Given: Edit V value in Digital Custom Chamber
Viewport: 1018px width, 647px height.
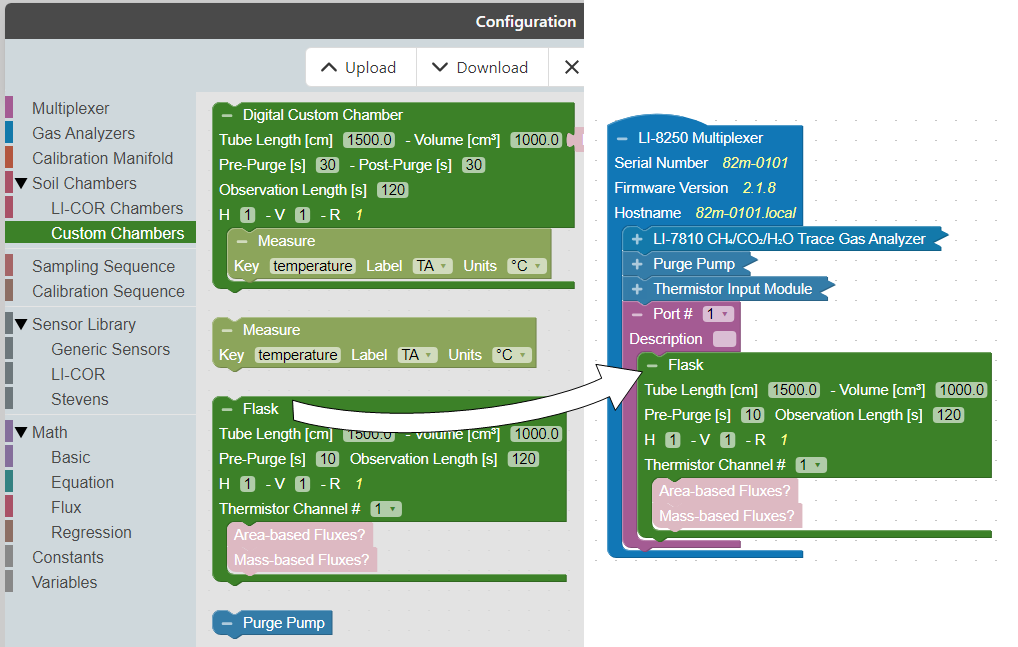Looking at the screenshot, I should click(303, 215).
